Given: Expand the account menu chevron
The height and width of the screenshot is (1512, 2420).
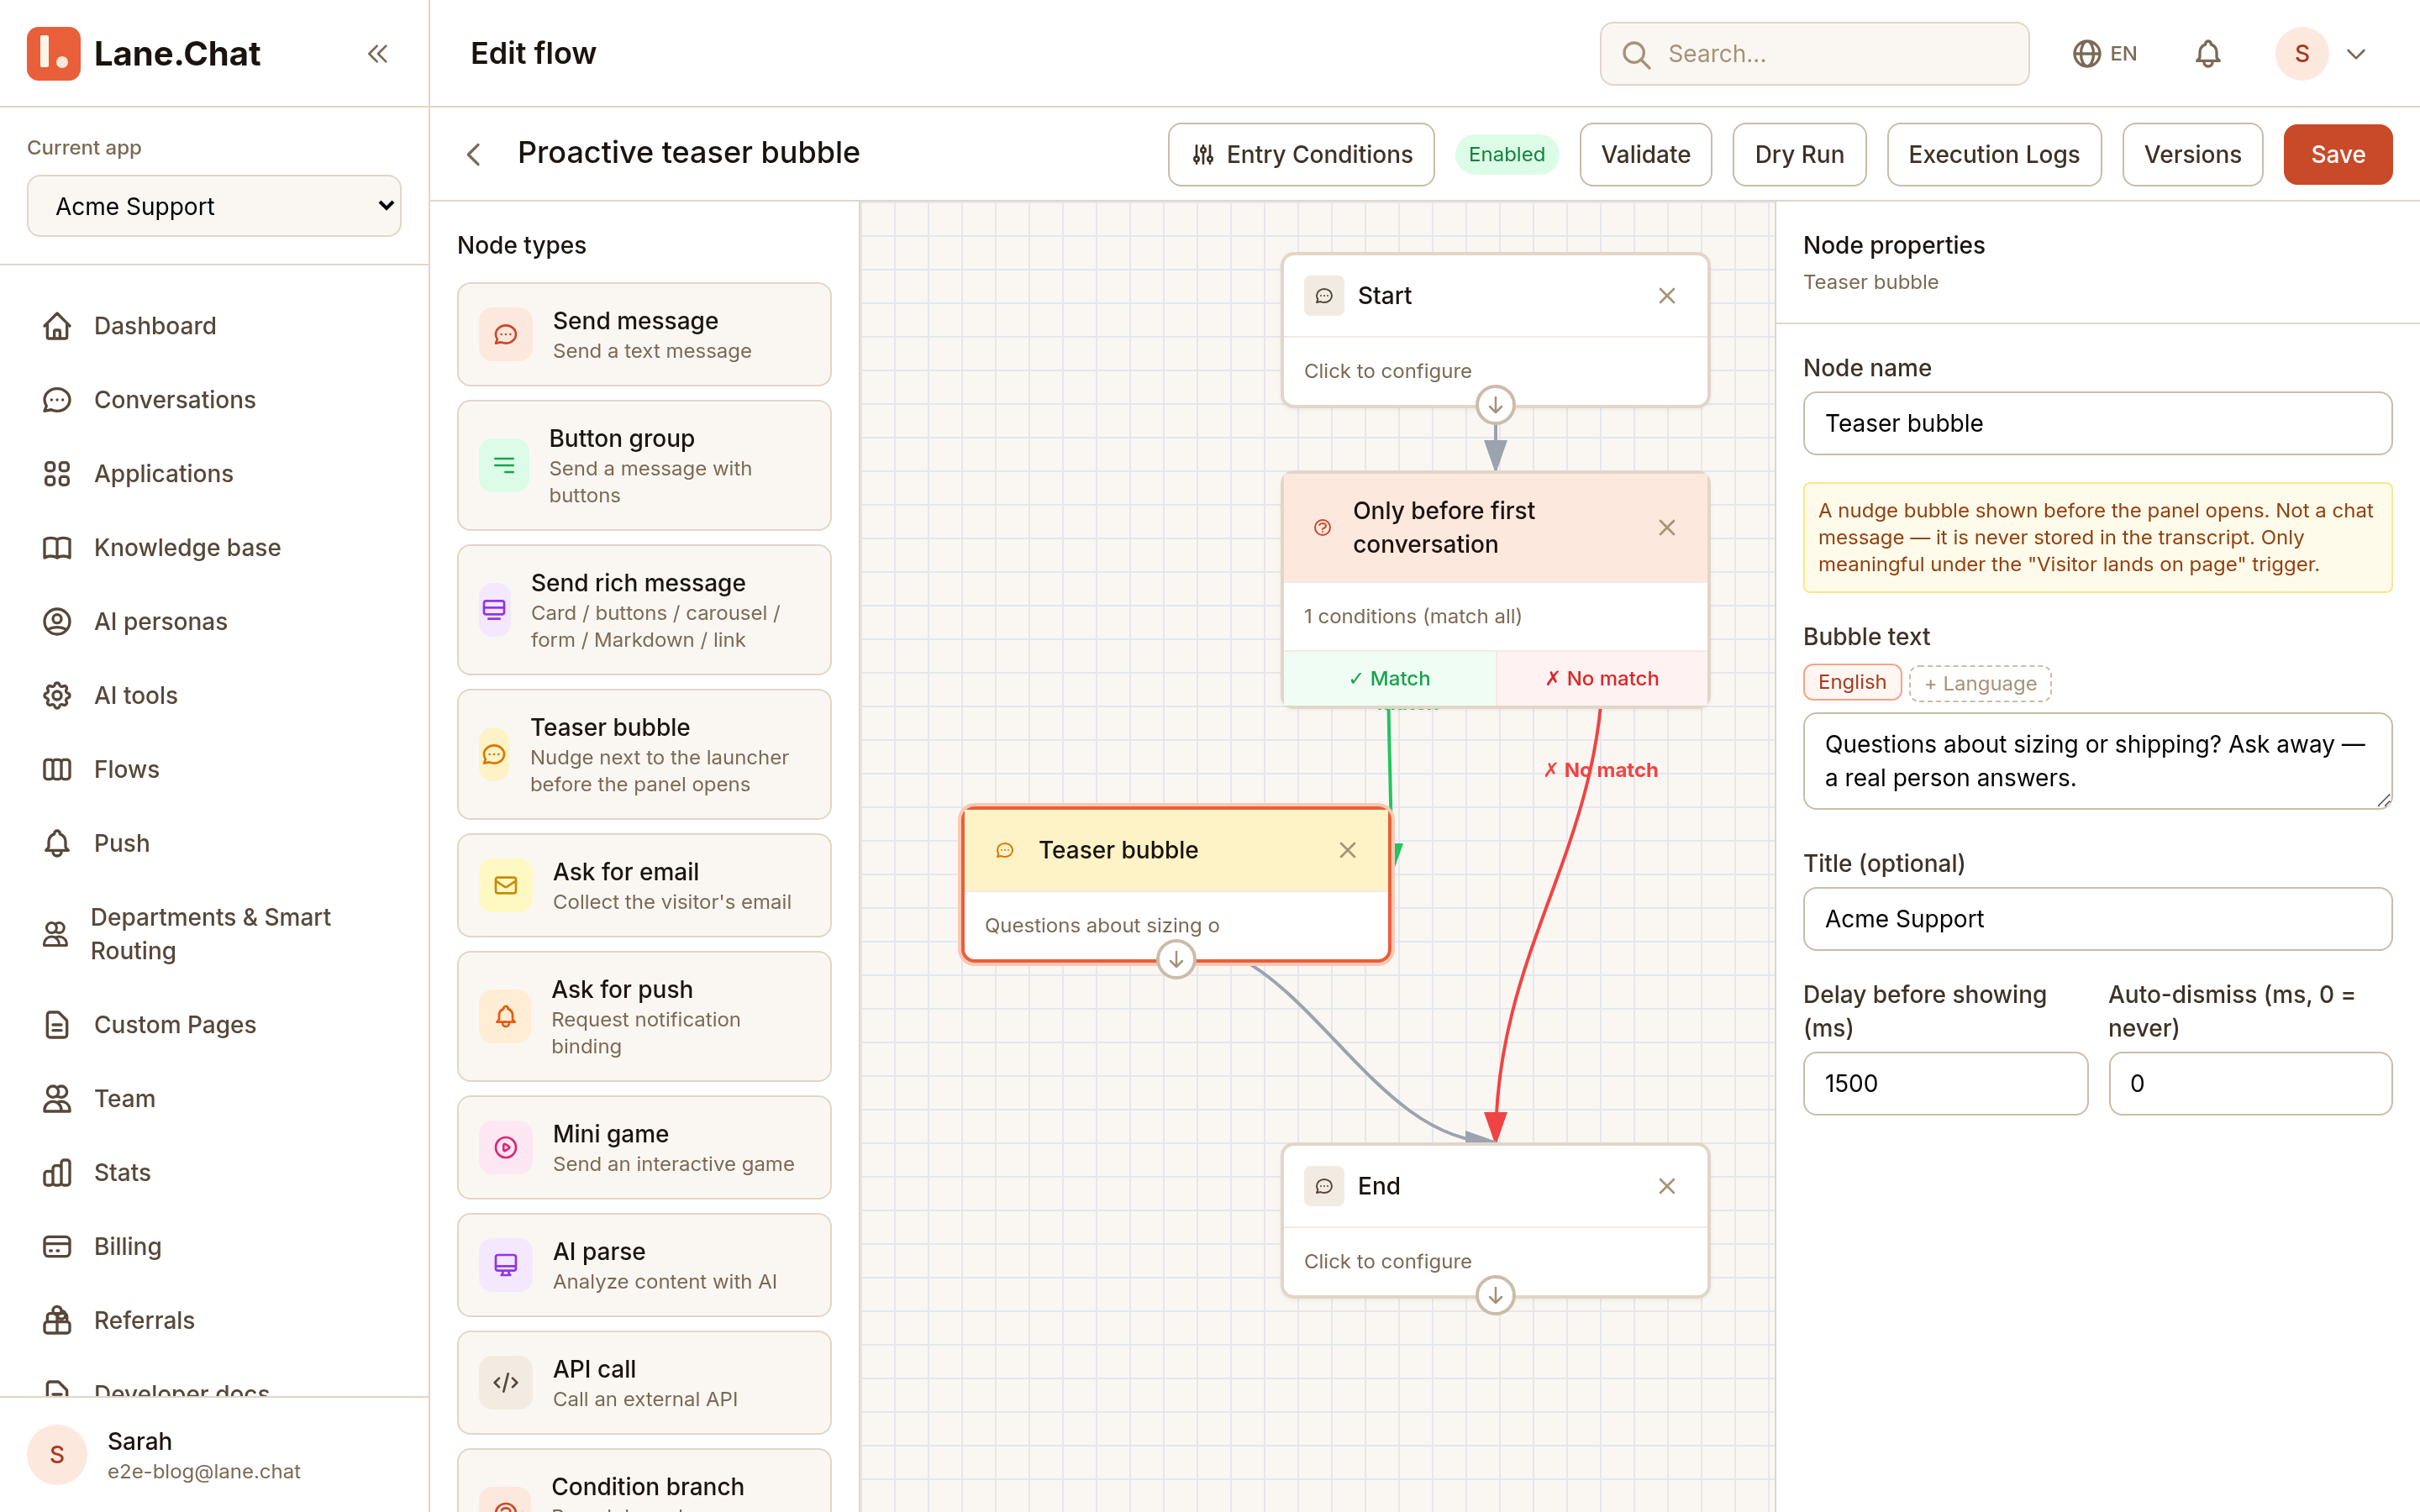Looking at the screenshot, I should pos(2356,54).
